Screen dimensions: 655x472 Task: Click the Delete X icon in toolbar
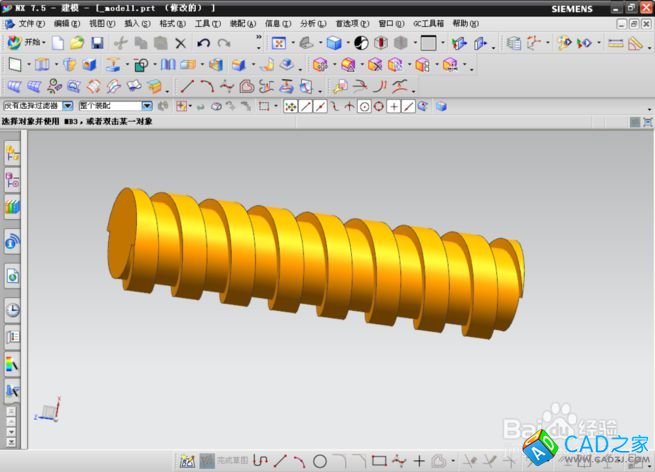[180, 43]
